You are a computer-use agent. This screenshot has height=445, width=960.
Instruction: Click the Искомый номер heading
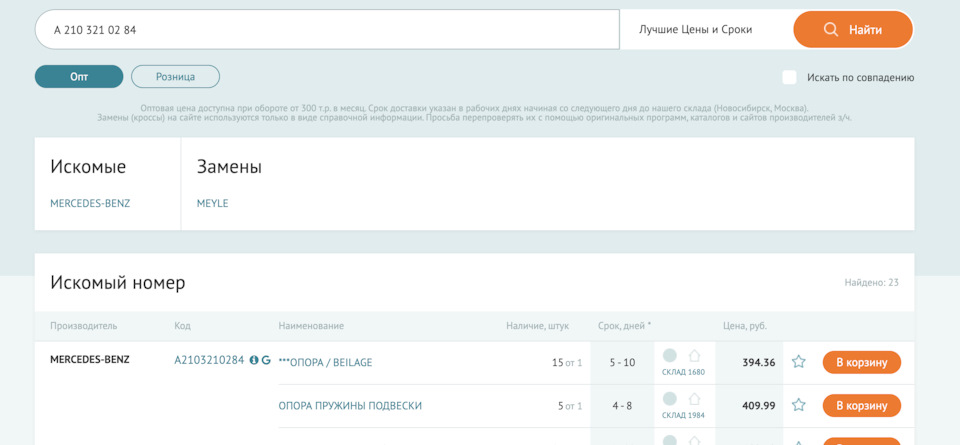click(118, 283)
